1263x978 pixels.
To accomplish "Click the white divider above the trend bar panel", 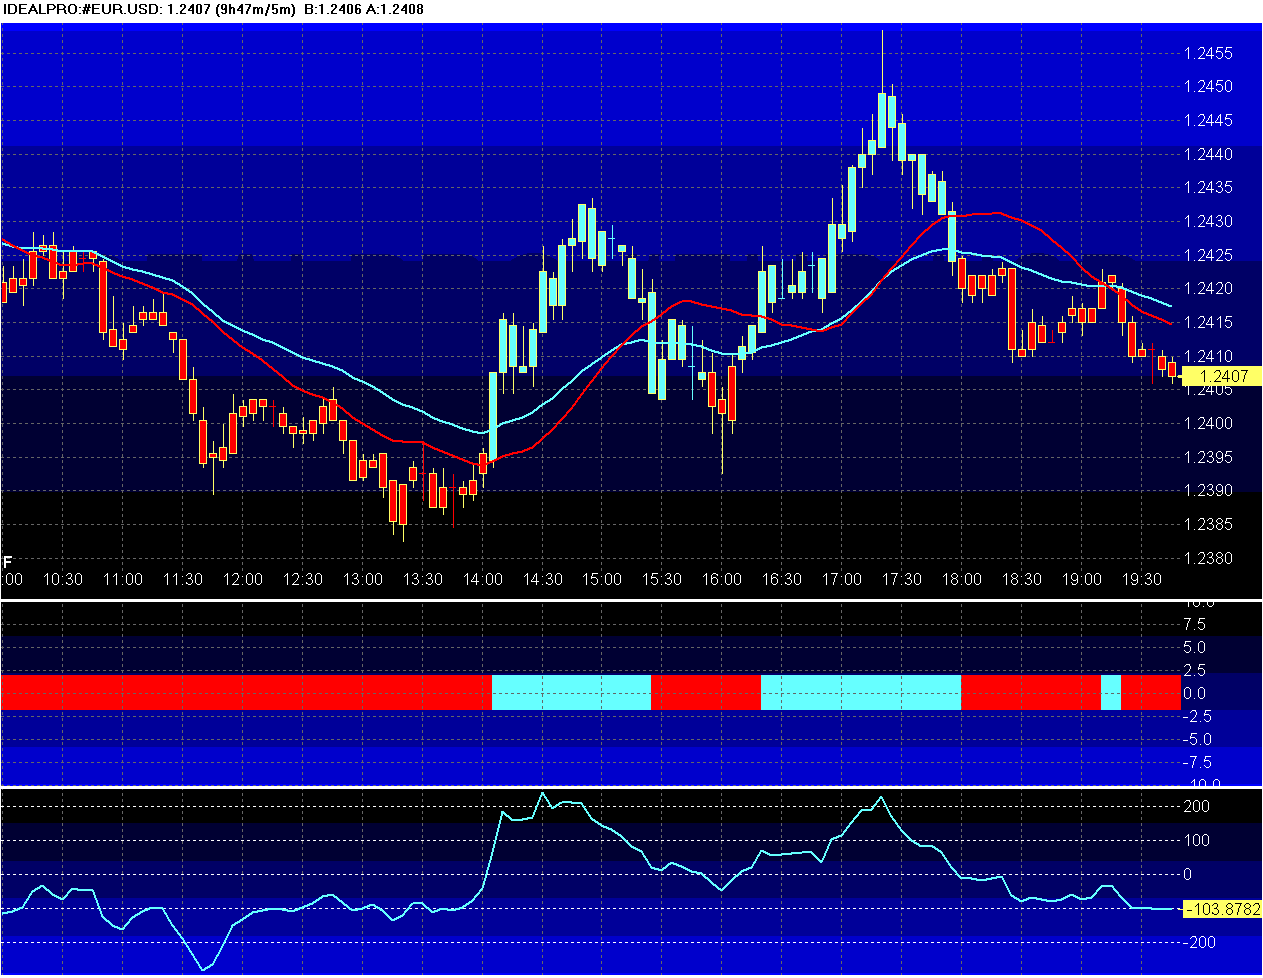I will point(630,600).
